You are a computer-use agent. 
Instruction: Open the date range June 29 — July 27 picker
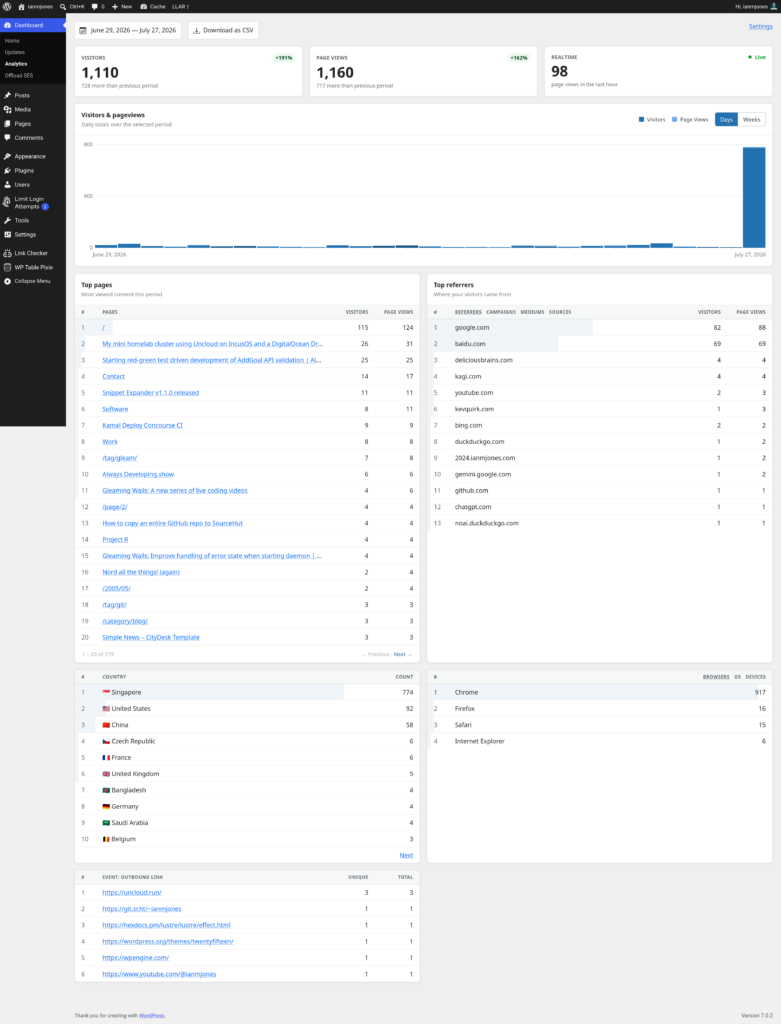[x=128, y=30]
